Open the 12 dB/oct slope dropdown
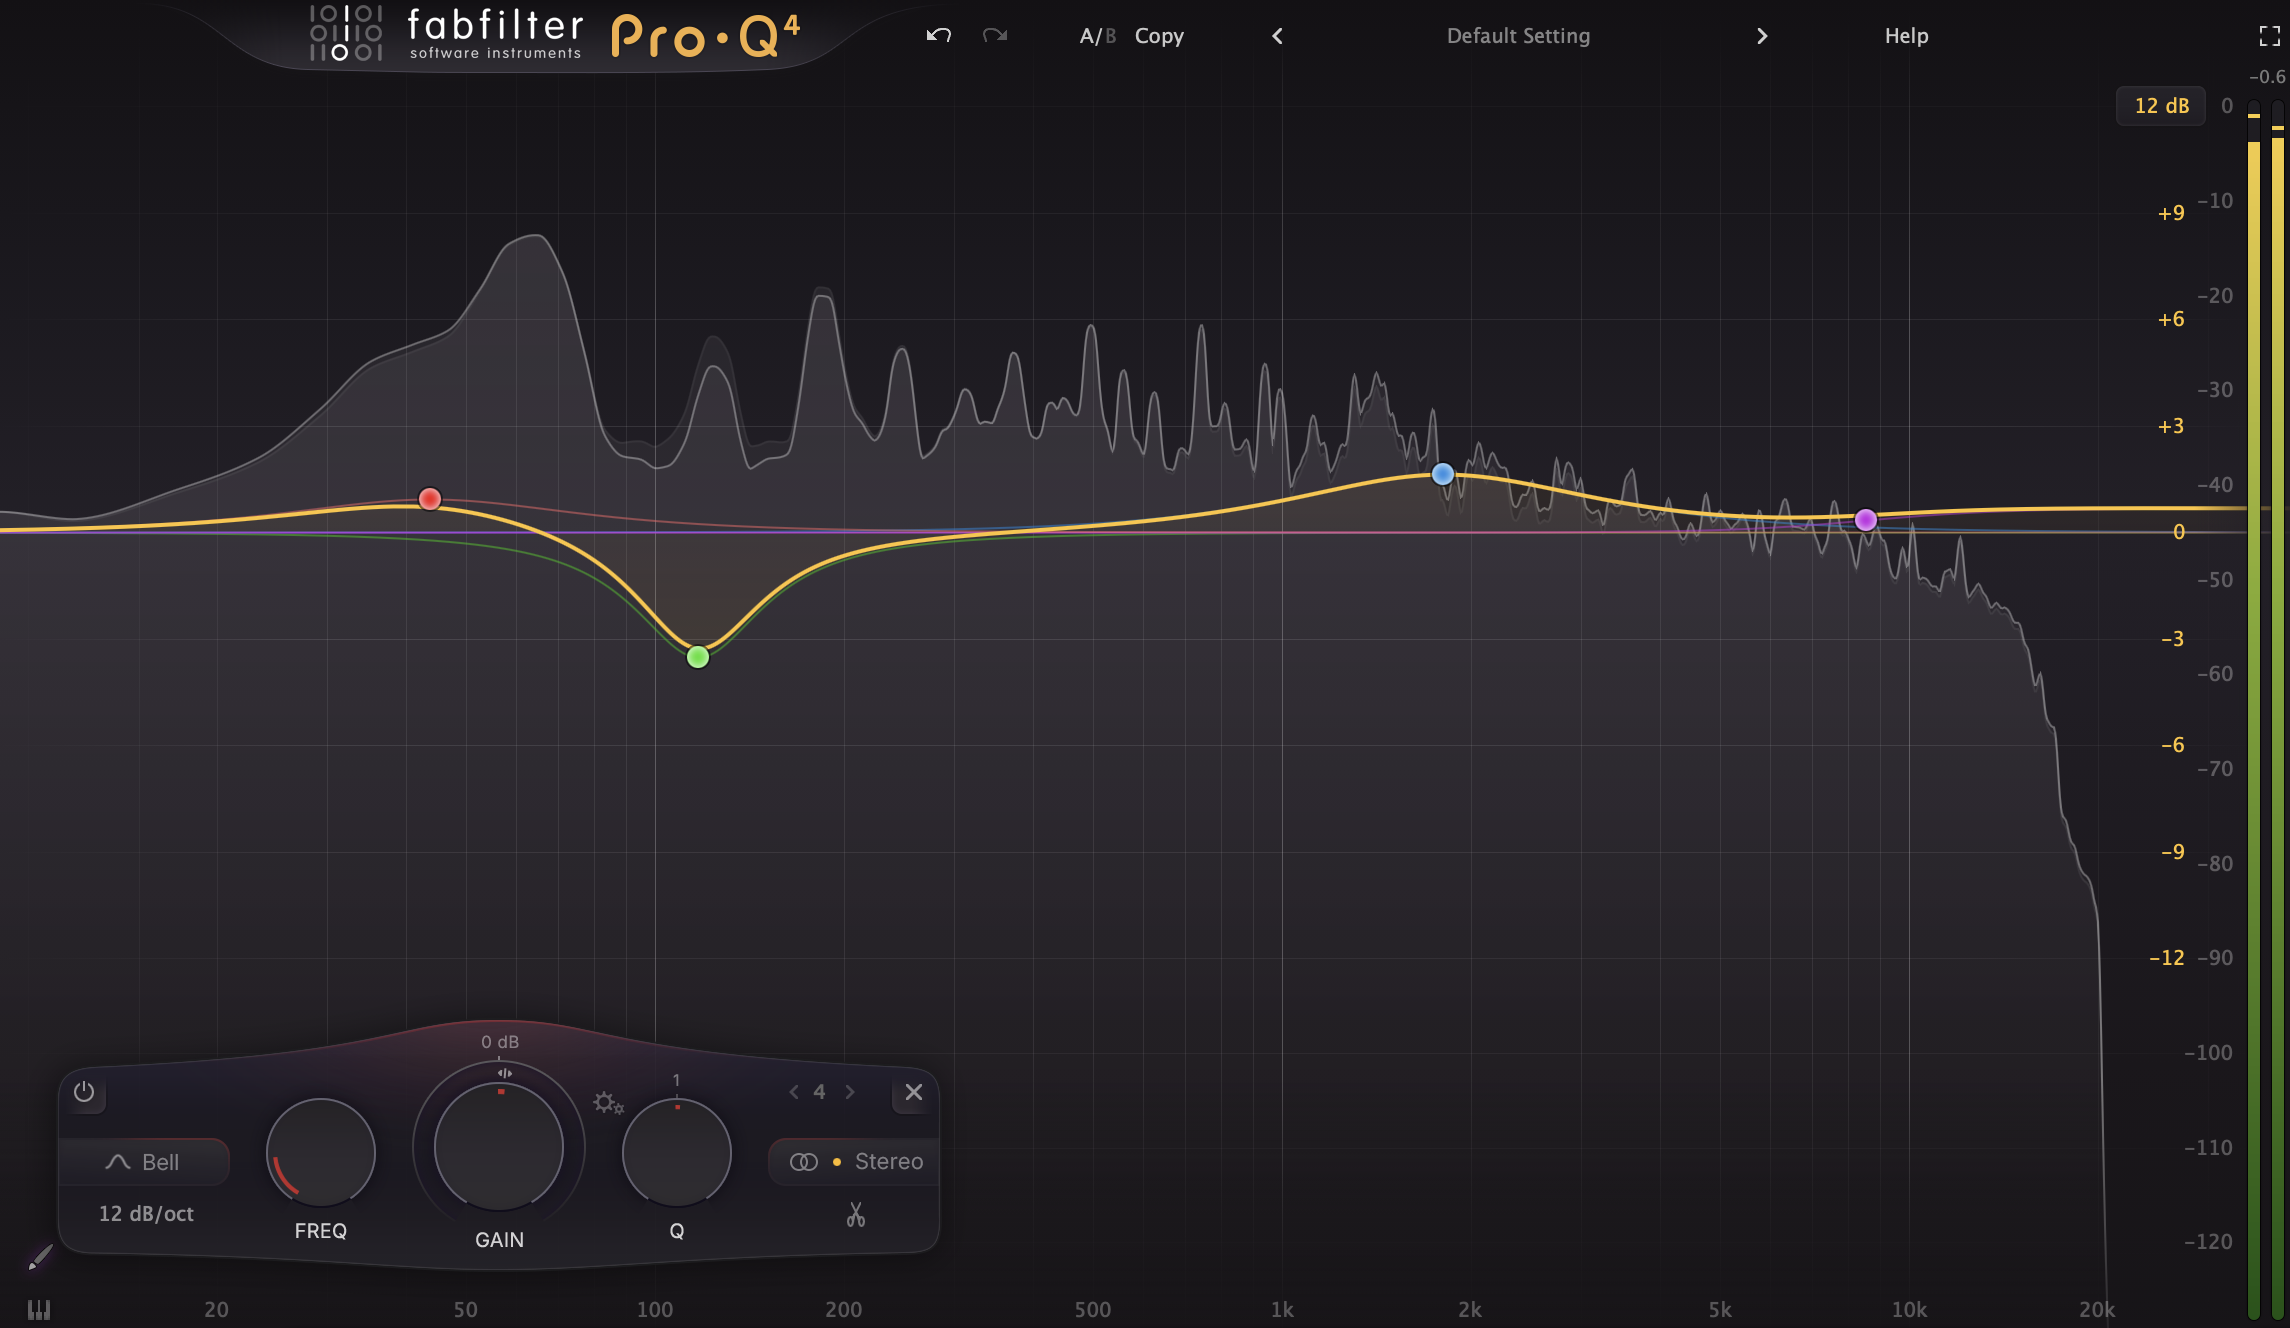 coord(146,1214)
